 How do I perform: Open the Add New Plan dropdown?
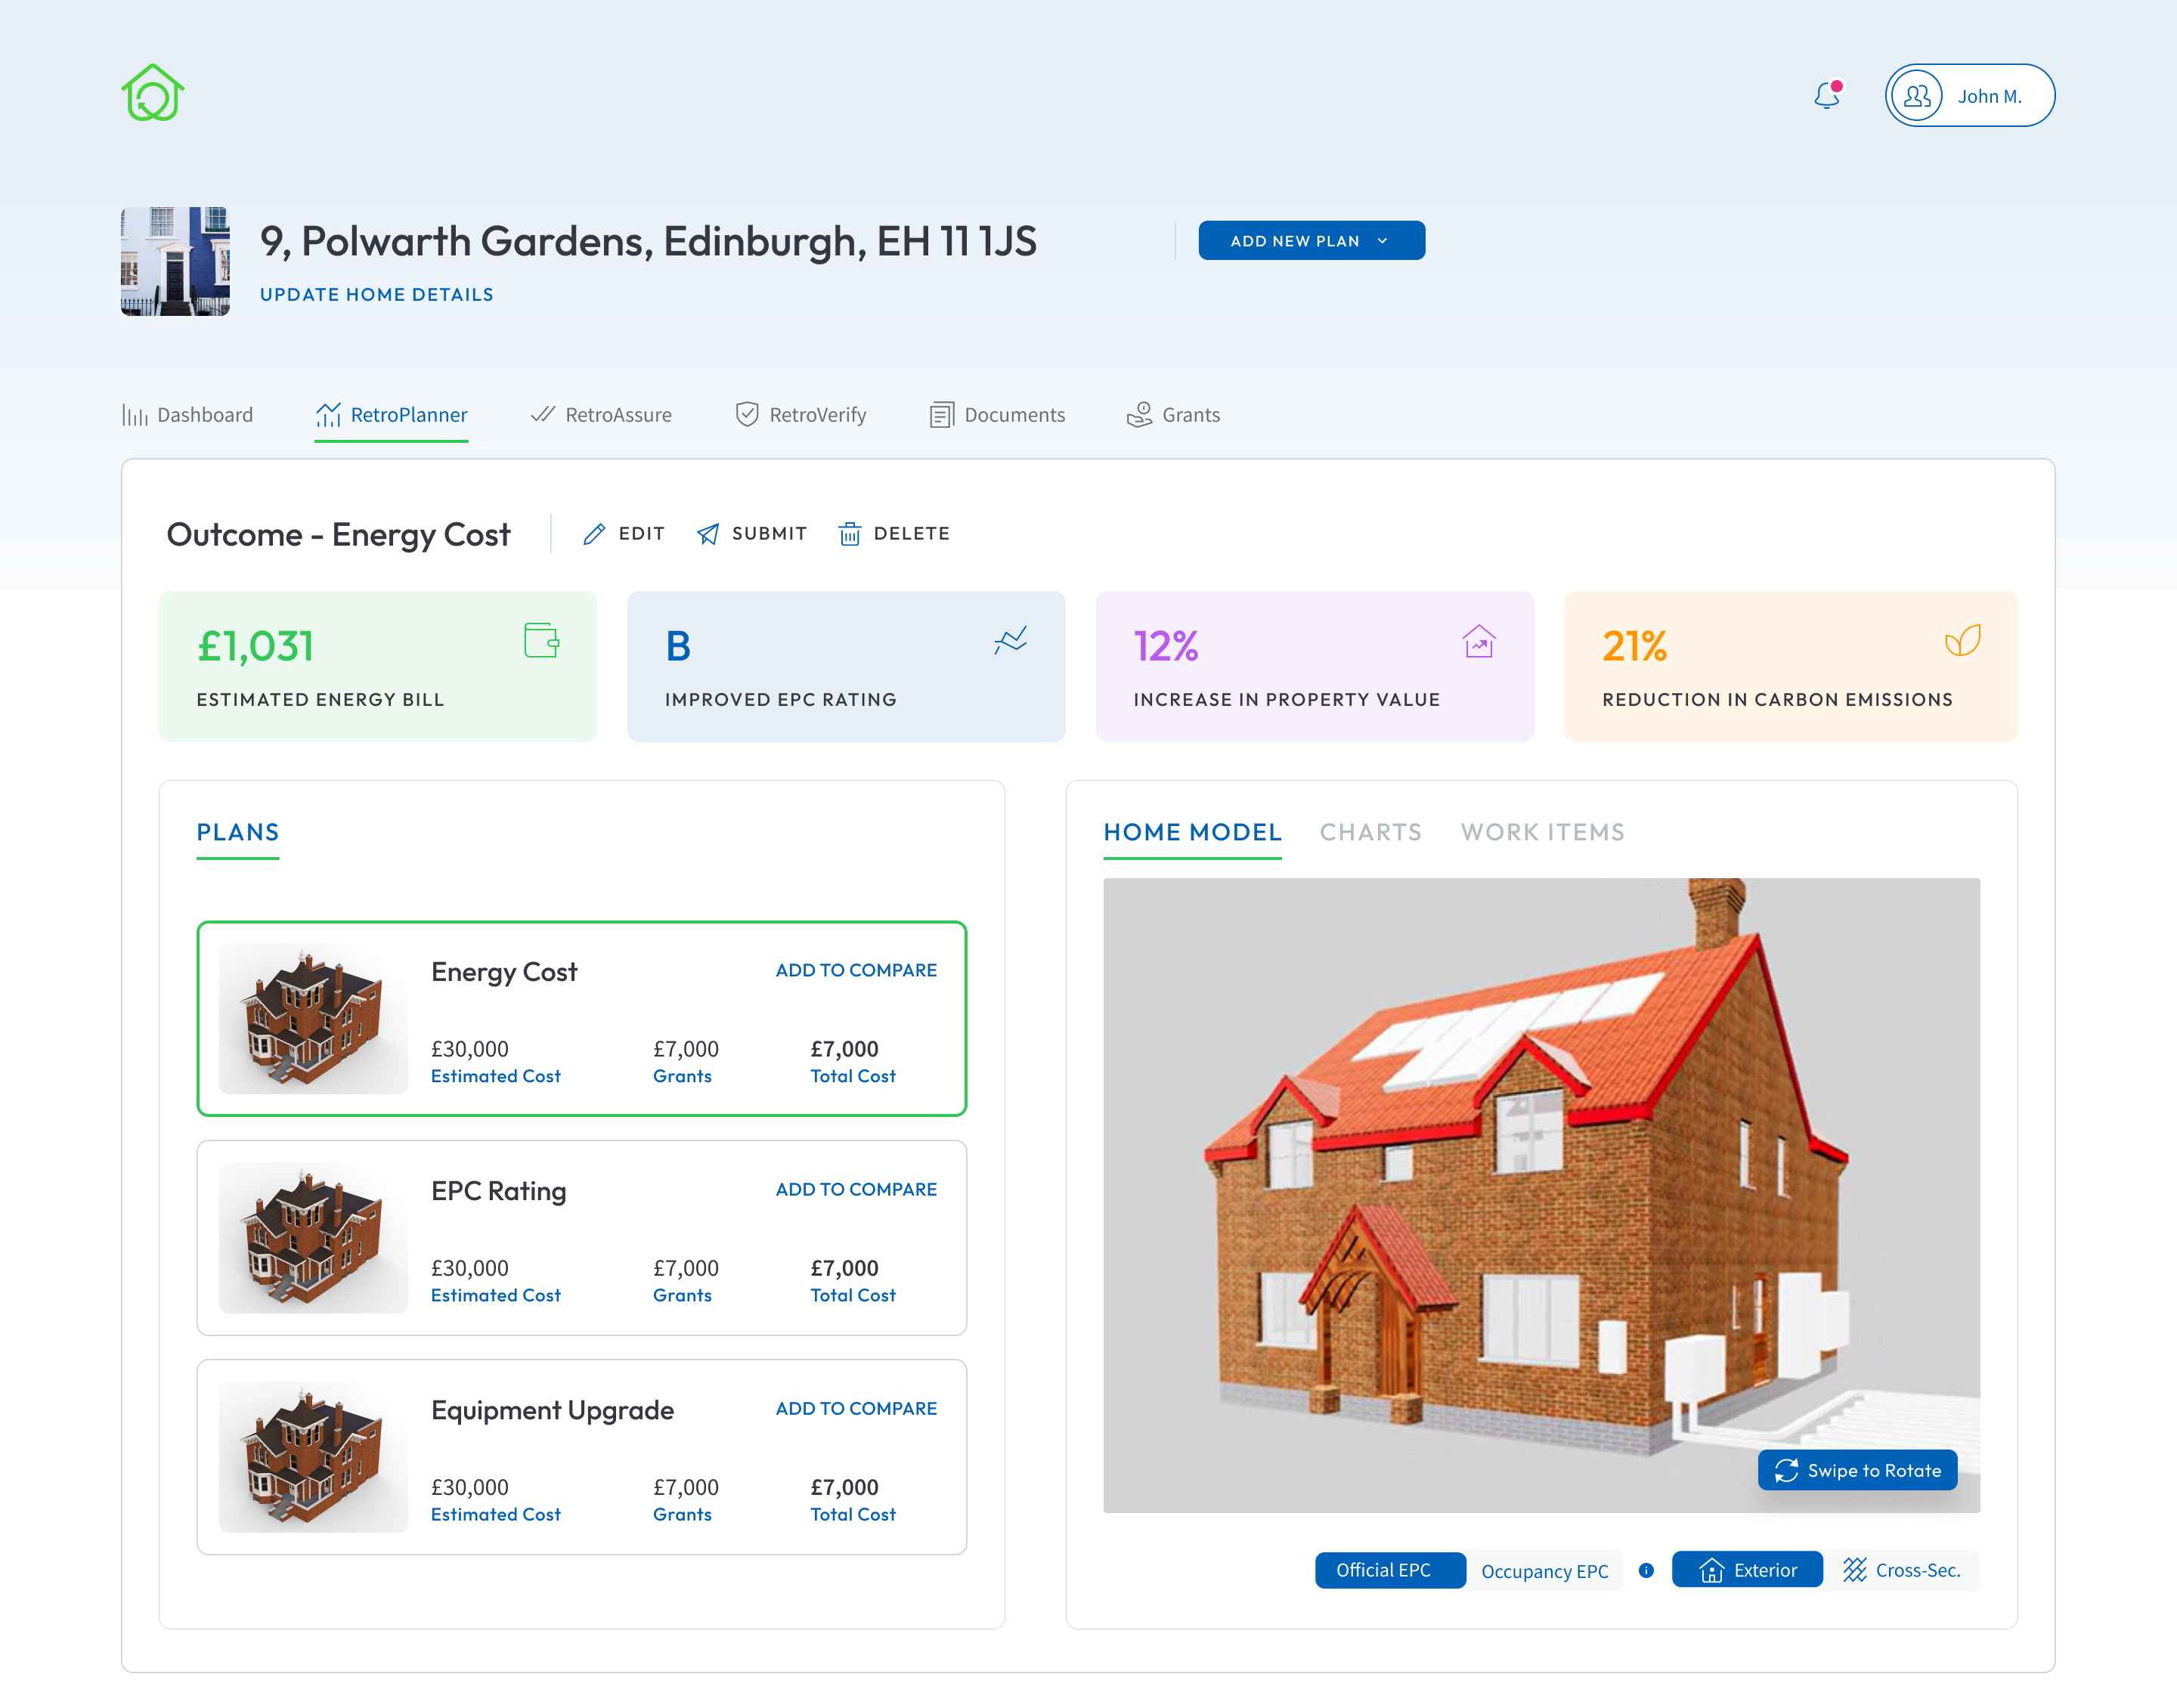click(1312, 241)
